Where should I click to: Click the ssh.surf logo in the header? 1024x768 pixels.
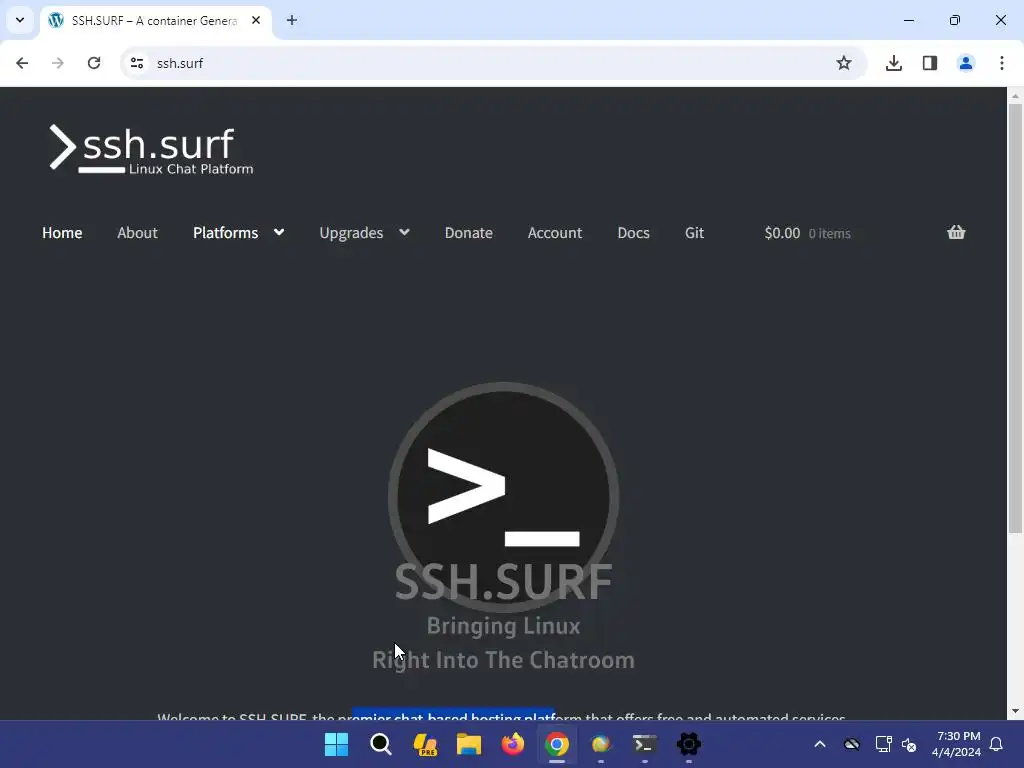pos(152,149)
